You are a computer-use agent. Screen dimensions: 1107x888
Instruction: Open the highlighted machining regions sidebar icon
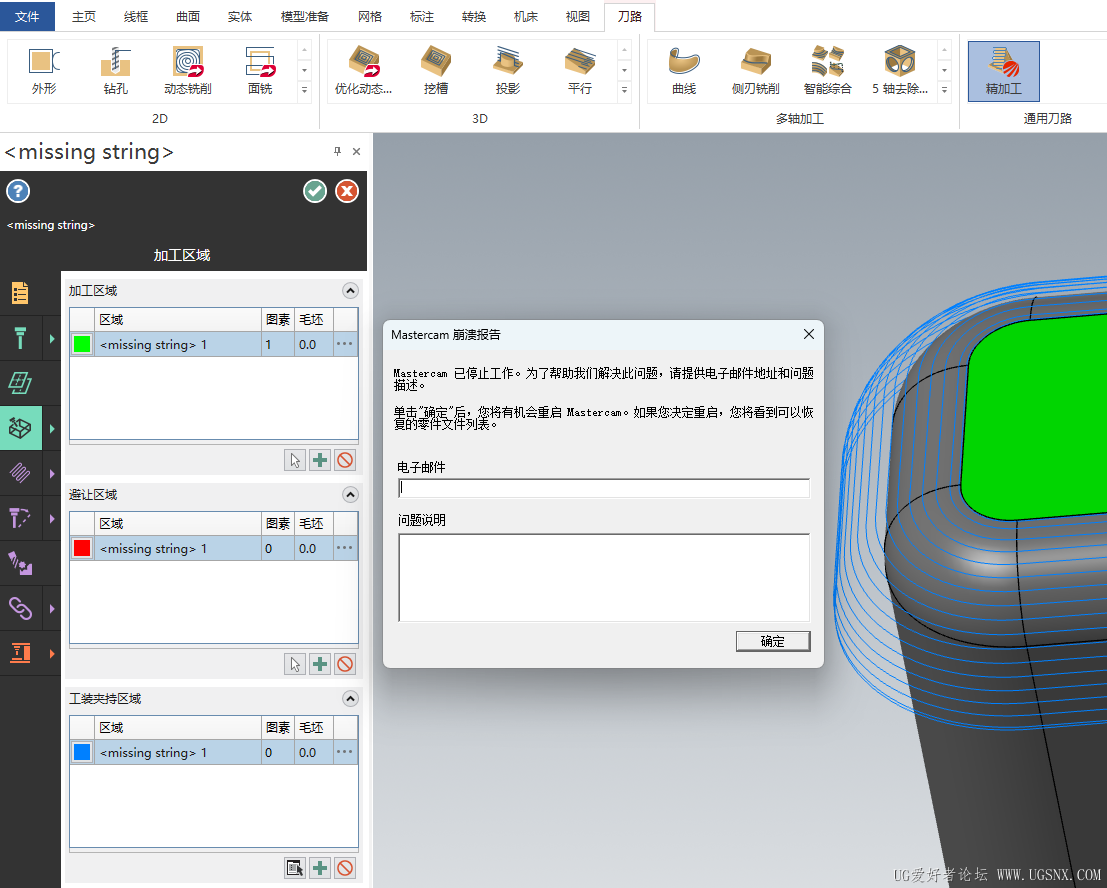[x=20, y=428]
